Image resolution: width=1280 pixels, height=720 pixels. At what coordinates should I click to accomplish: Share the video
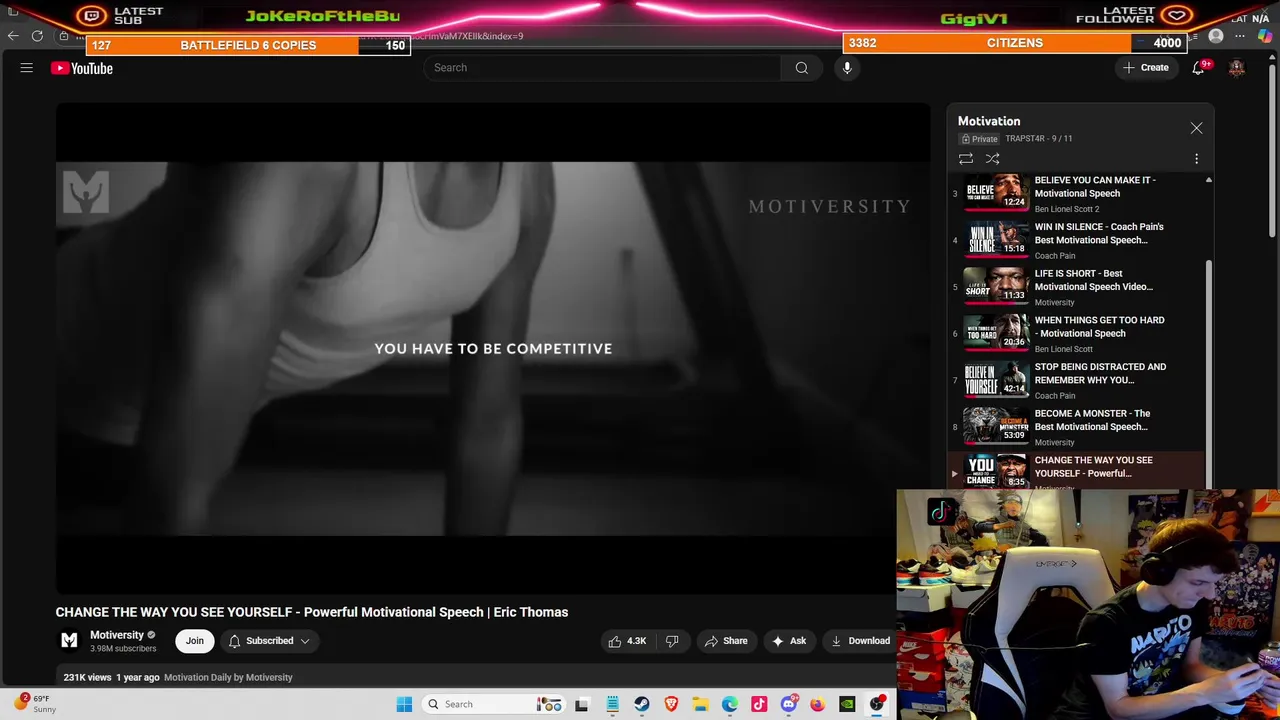(x=726, y=641)
